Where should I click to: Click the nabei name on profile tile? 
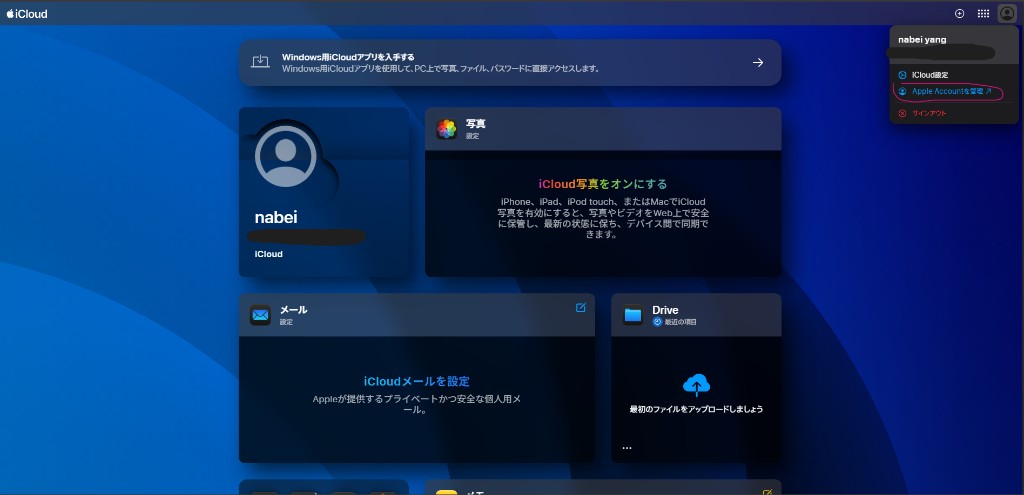click(276, 217)
